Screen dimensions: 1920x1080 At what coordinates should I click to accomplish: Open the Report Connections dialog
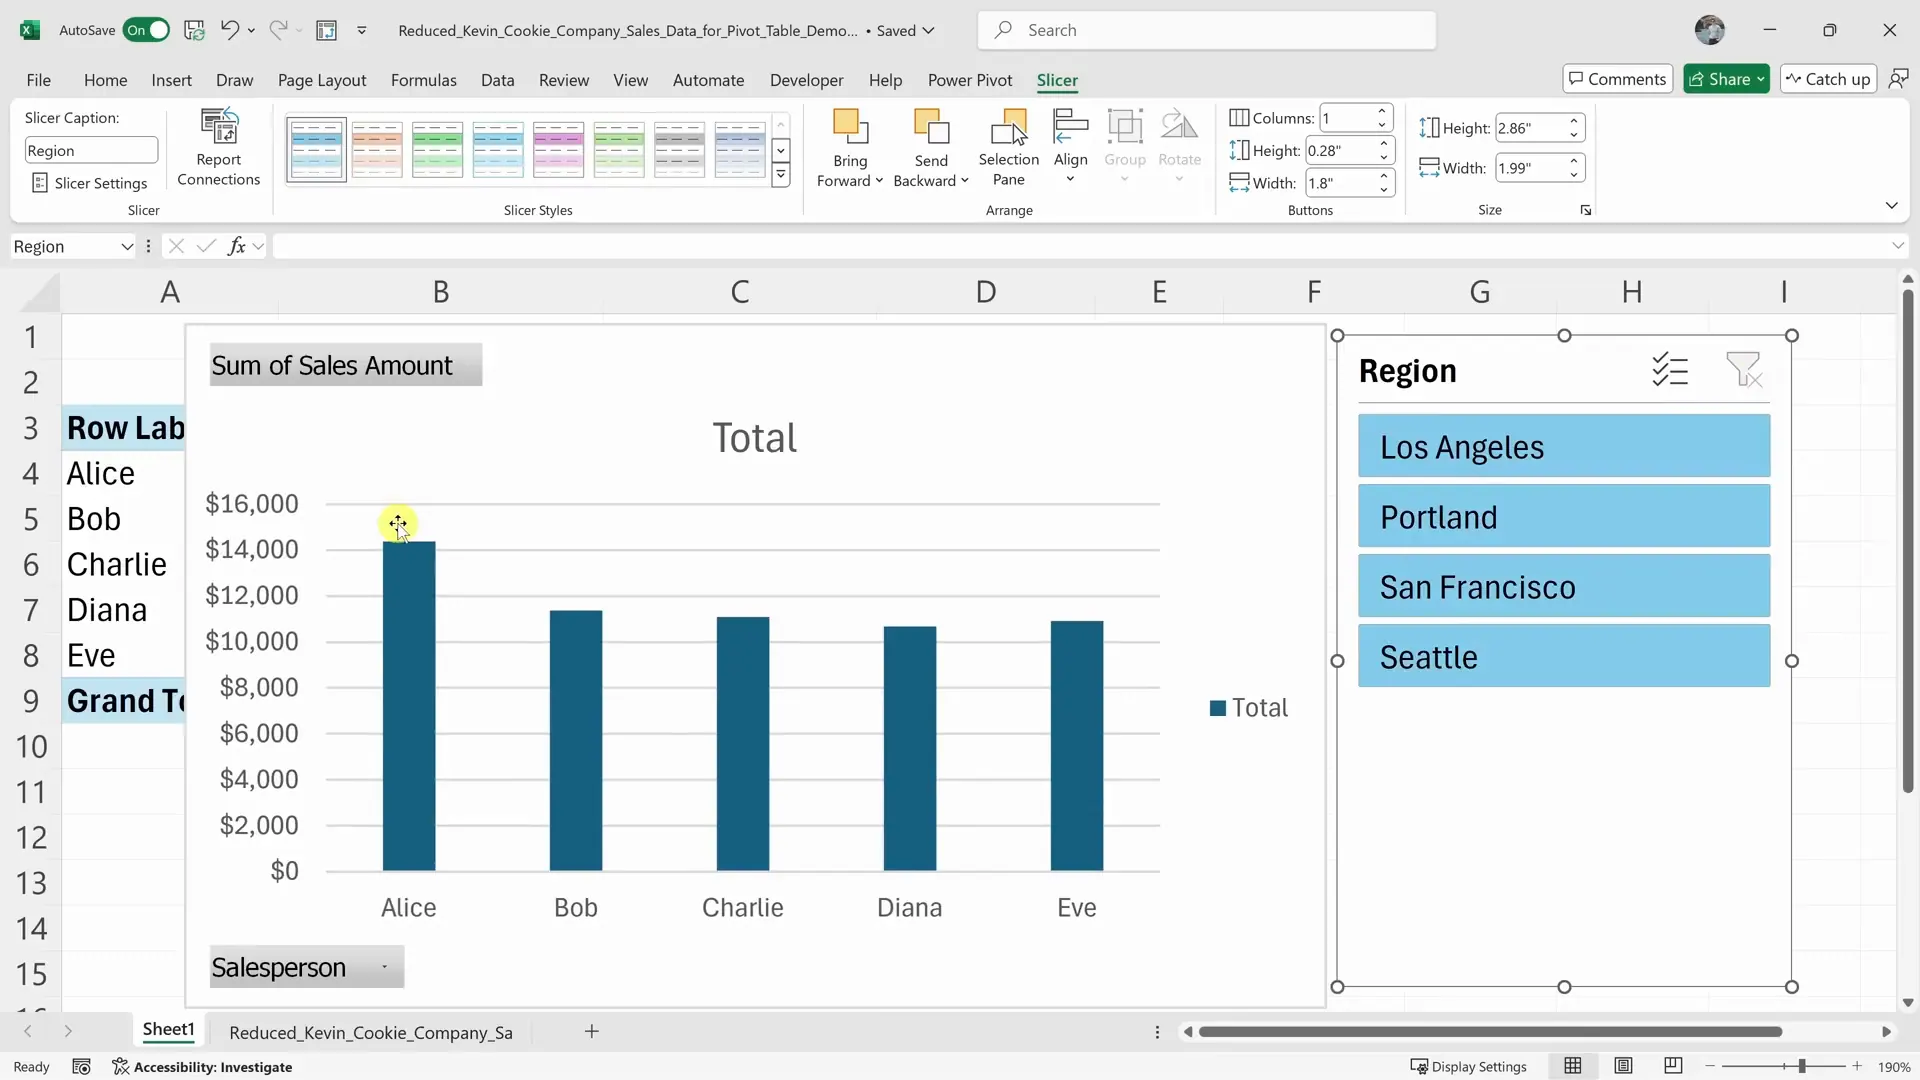tap(218, 148)
